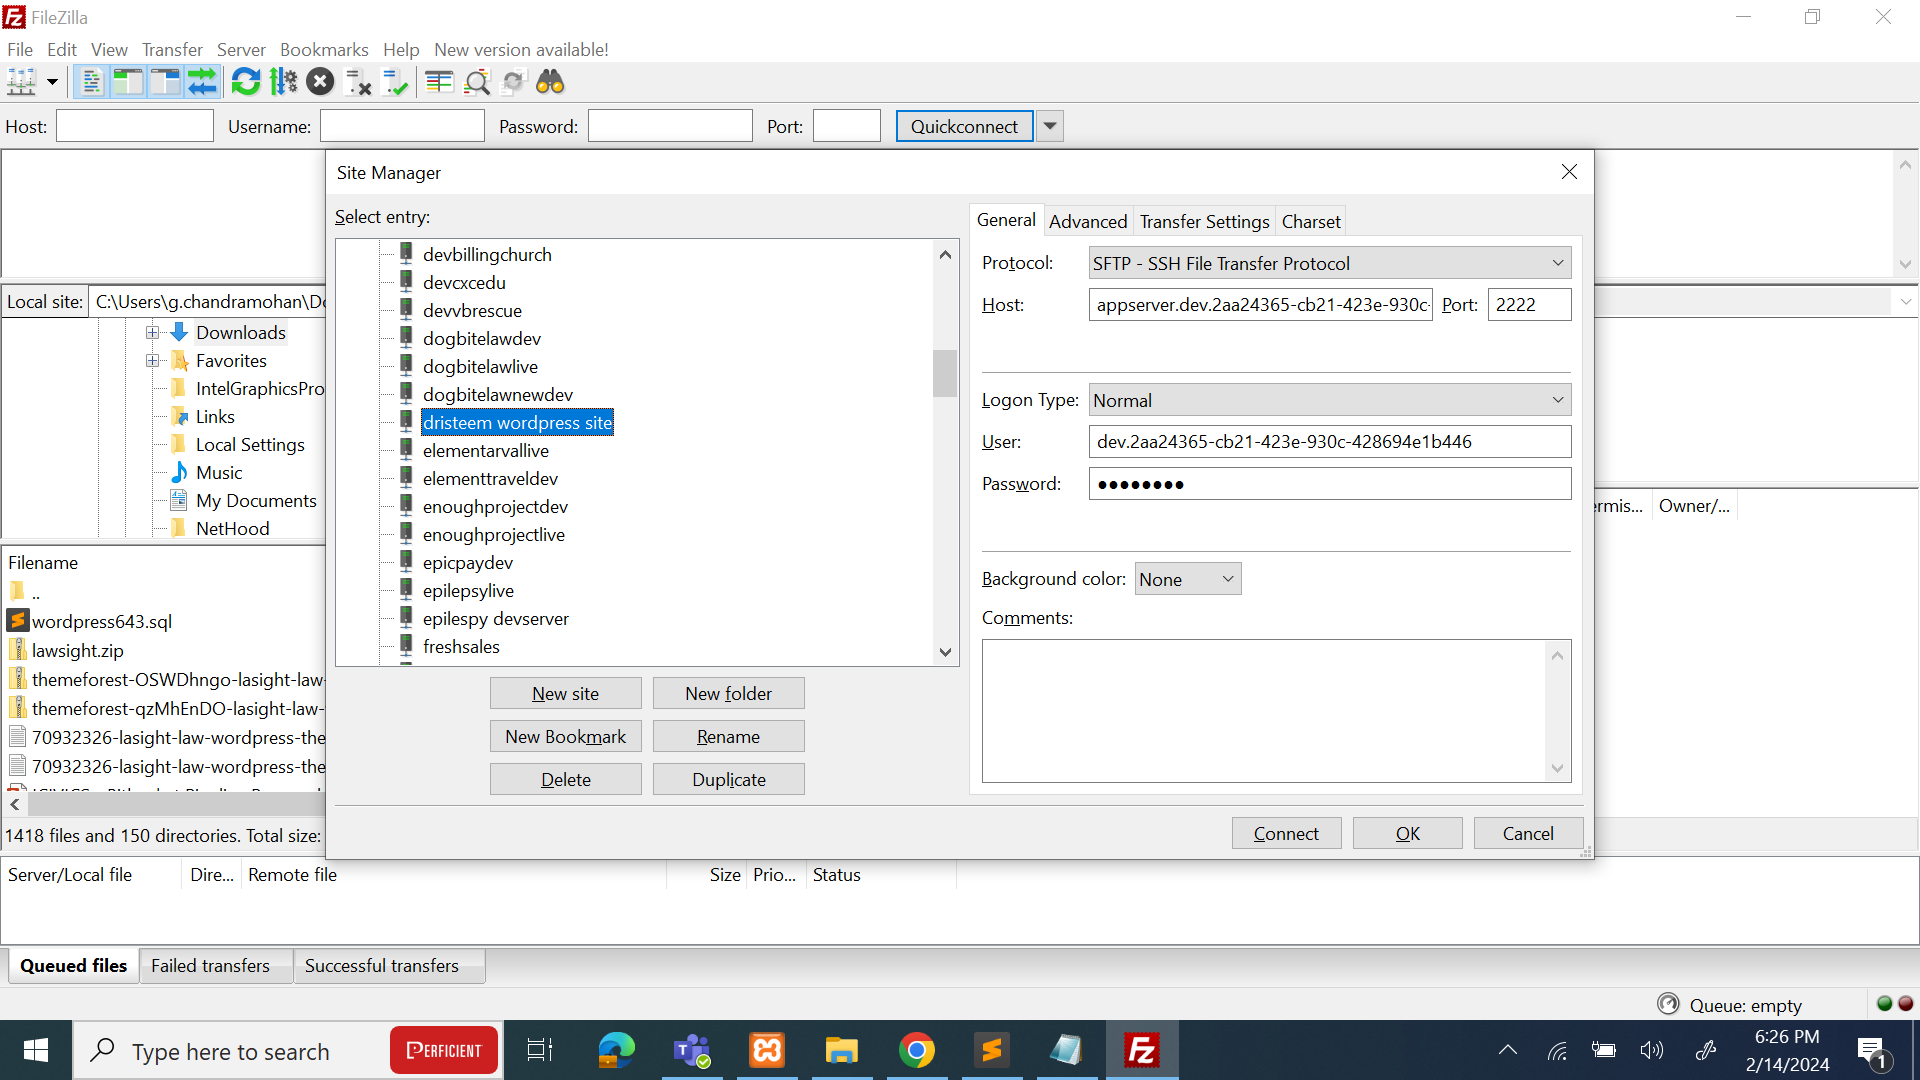Screen dimensions: 1920x1080
Task: Click New Bookmark button
Action: click(x=565, y=736)
